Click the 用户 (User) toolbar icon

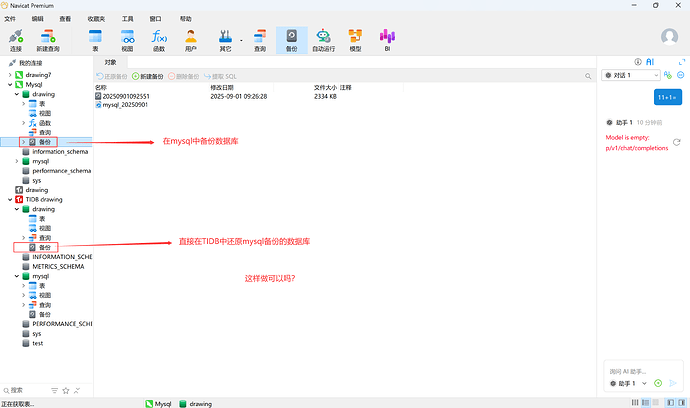coord(191,40)
